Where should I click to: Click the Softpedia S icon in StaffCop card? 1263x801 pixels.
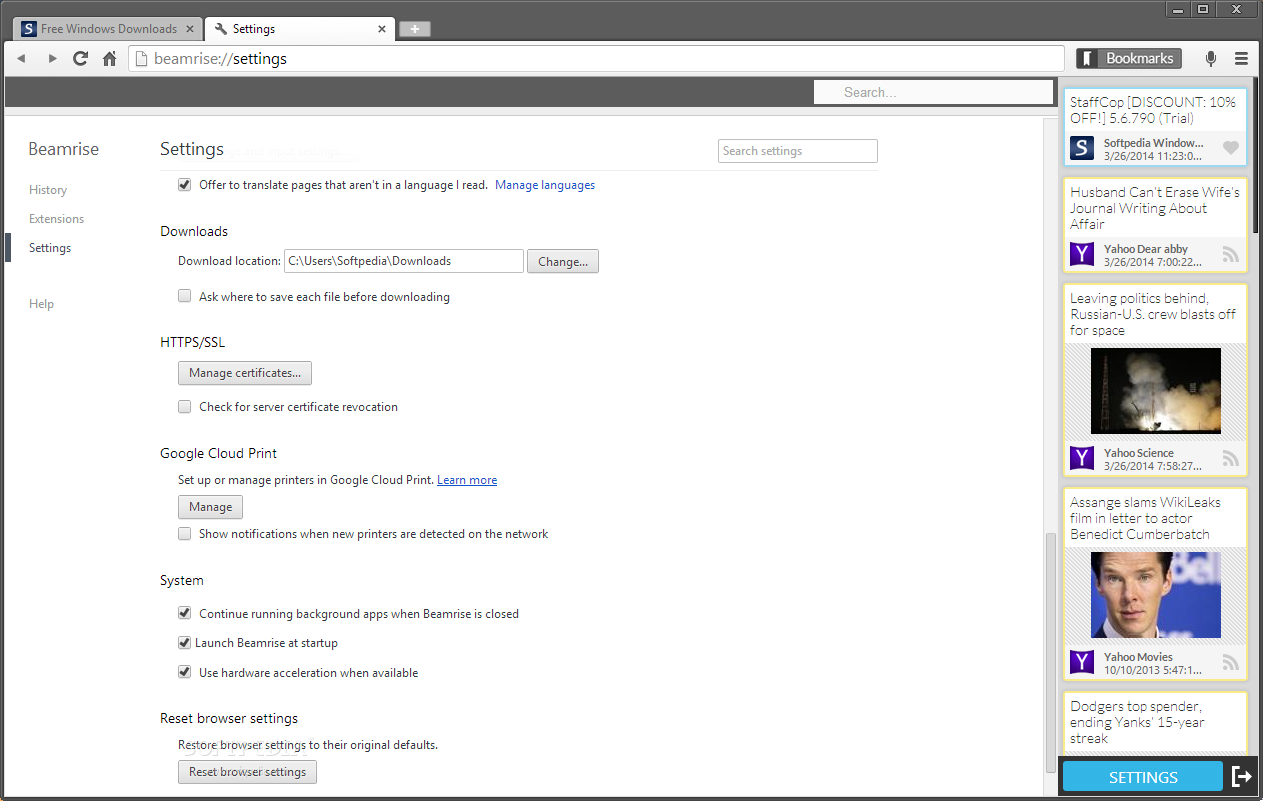(1082, 148)
